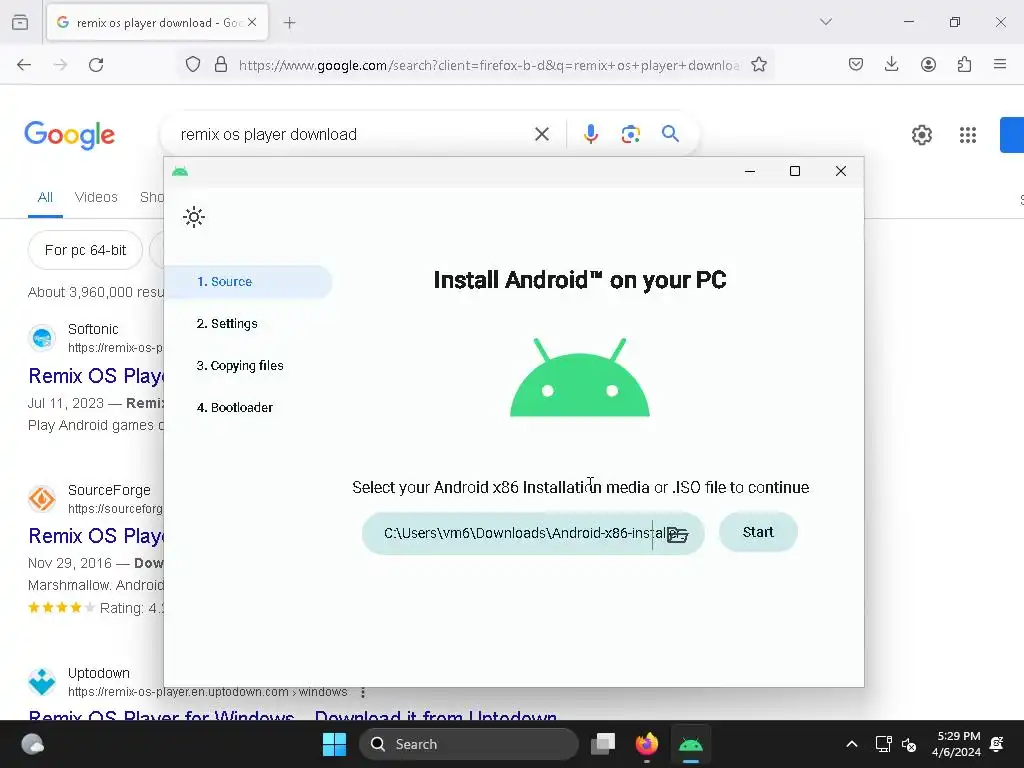Click the Firefox address bar URL
1024x768 pixels.
click(x=489, y=65)
